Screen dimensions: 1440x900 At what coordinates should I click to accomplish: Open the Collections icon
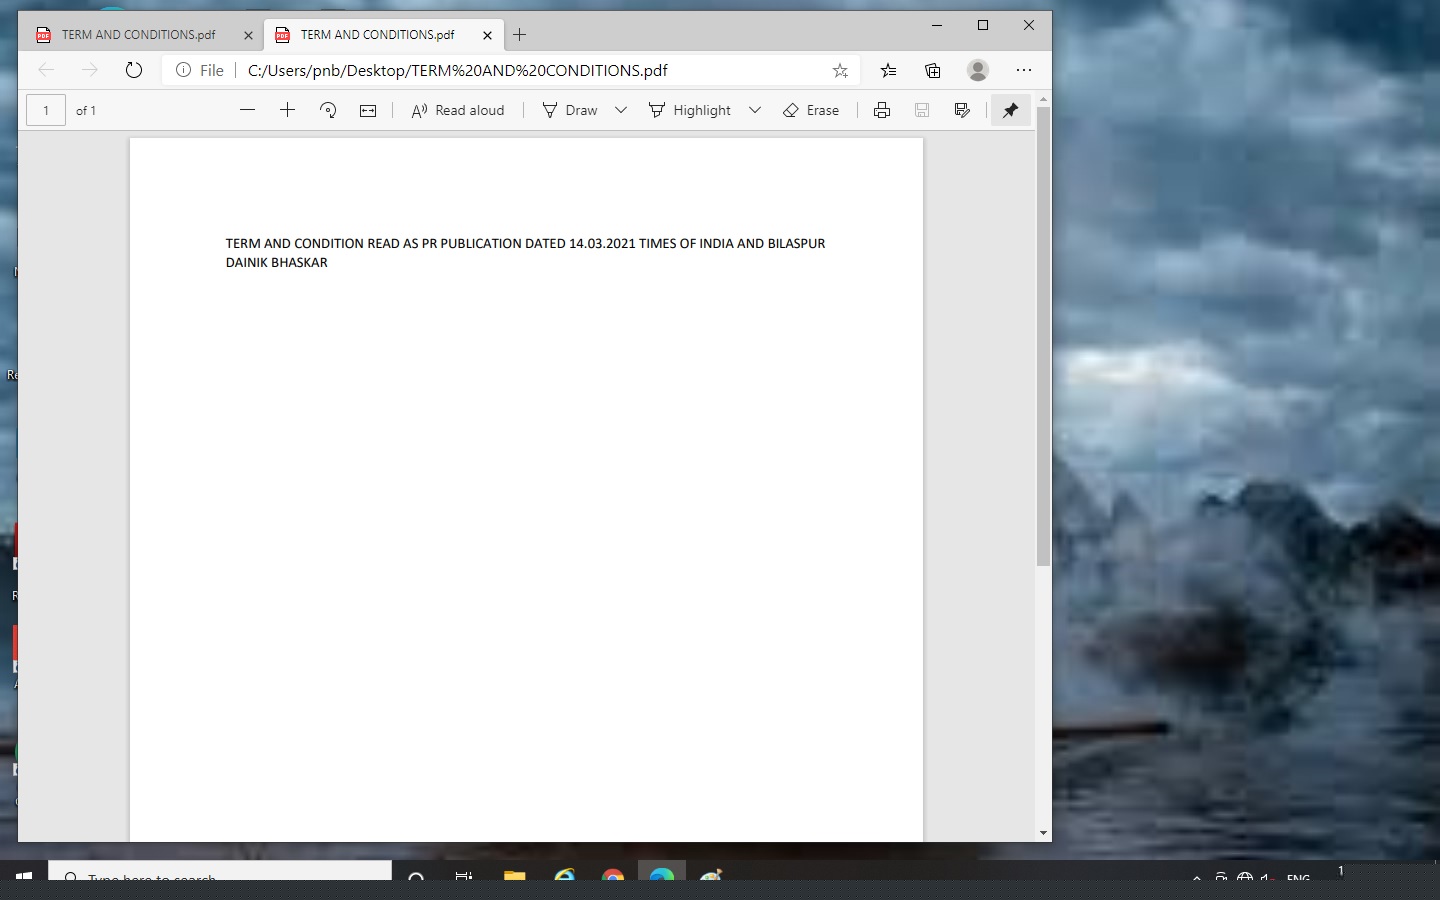932,70
